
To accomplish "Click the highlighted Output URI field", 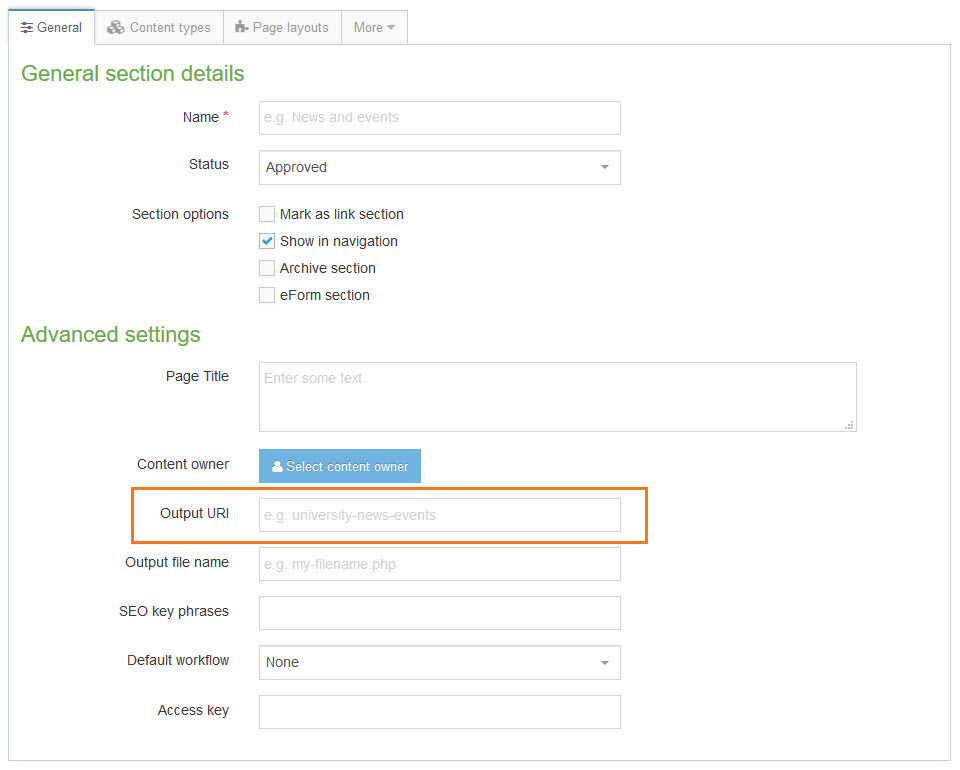I will coord(439,514).
